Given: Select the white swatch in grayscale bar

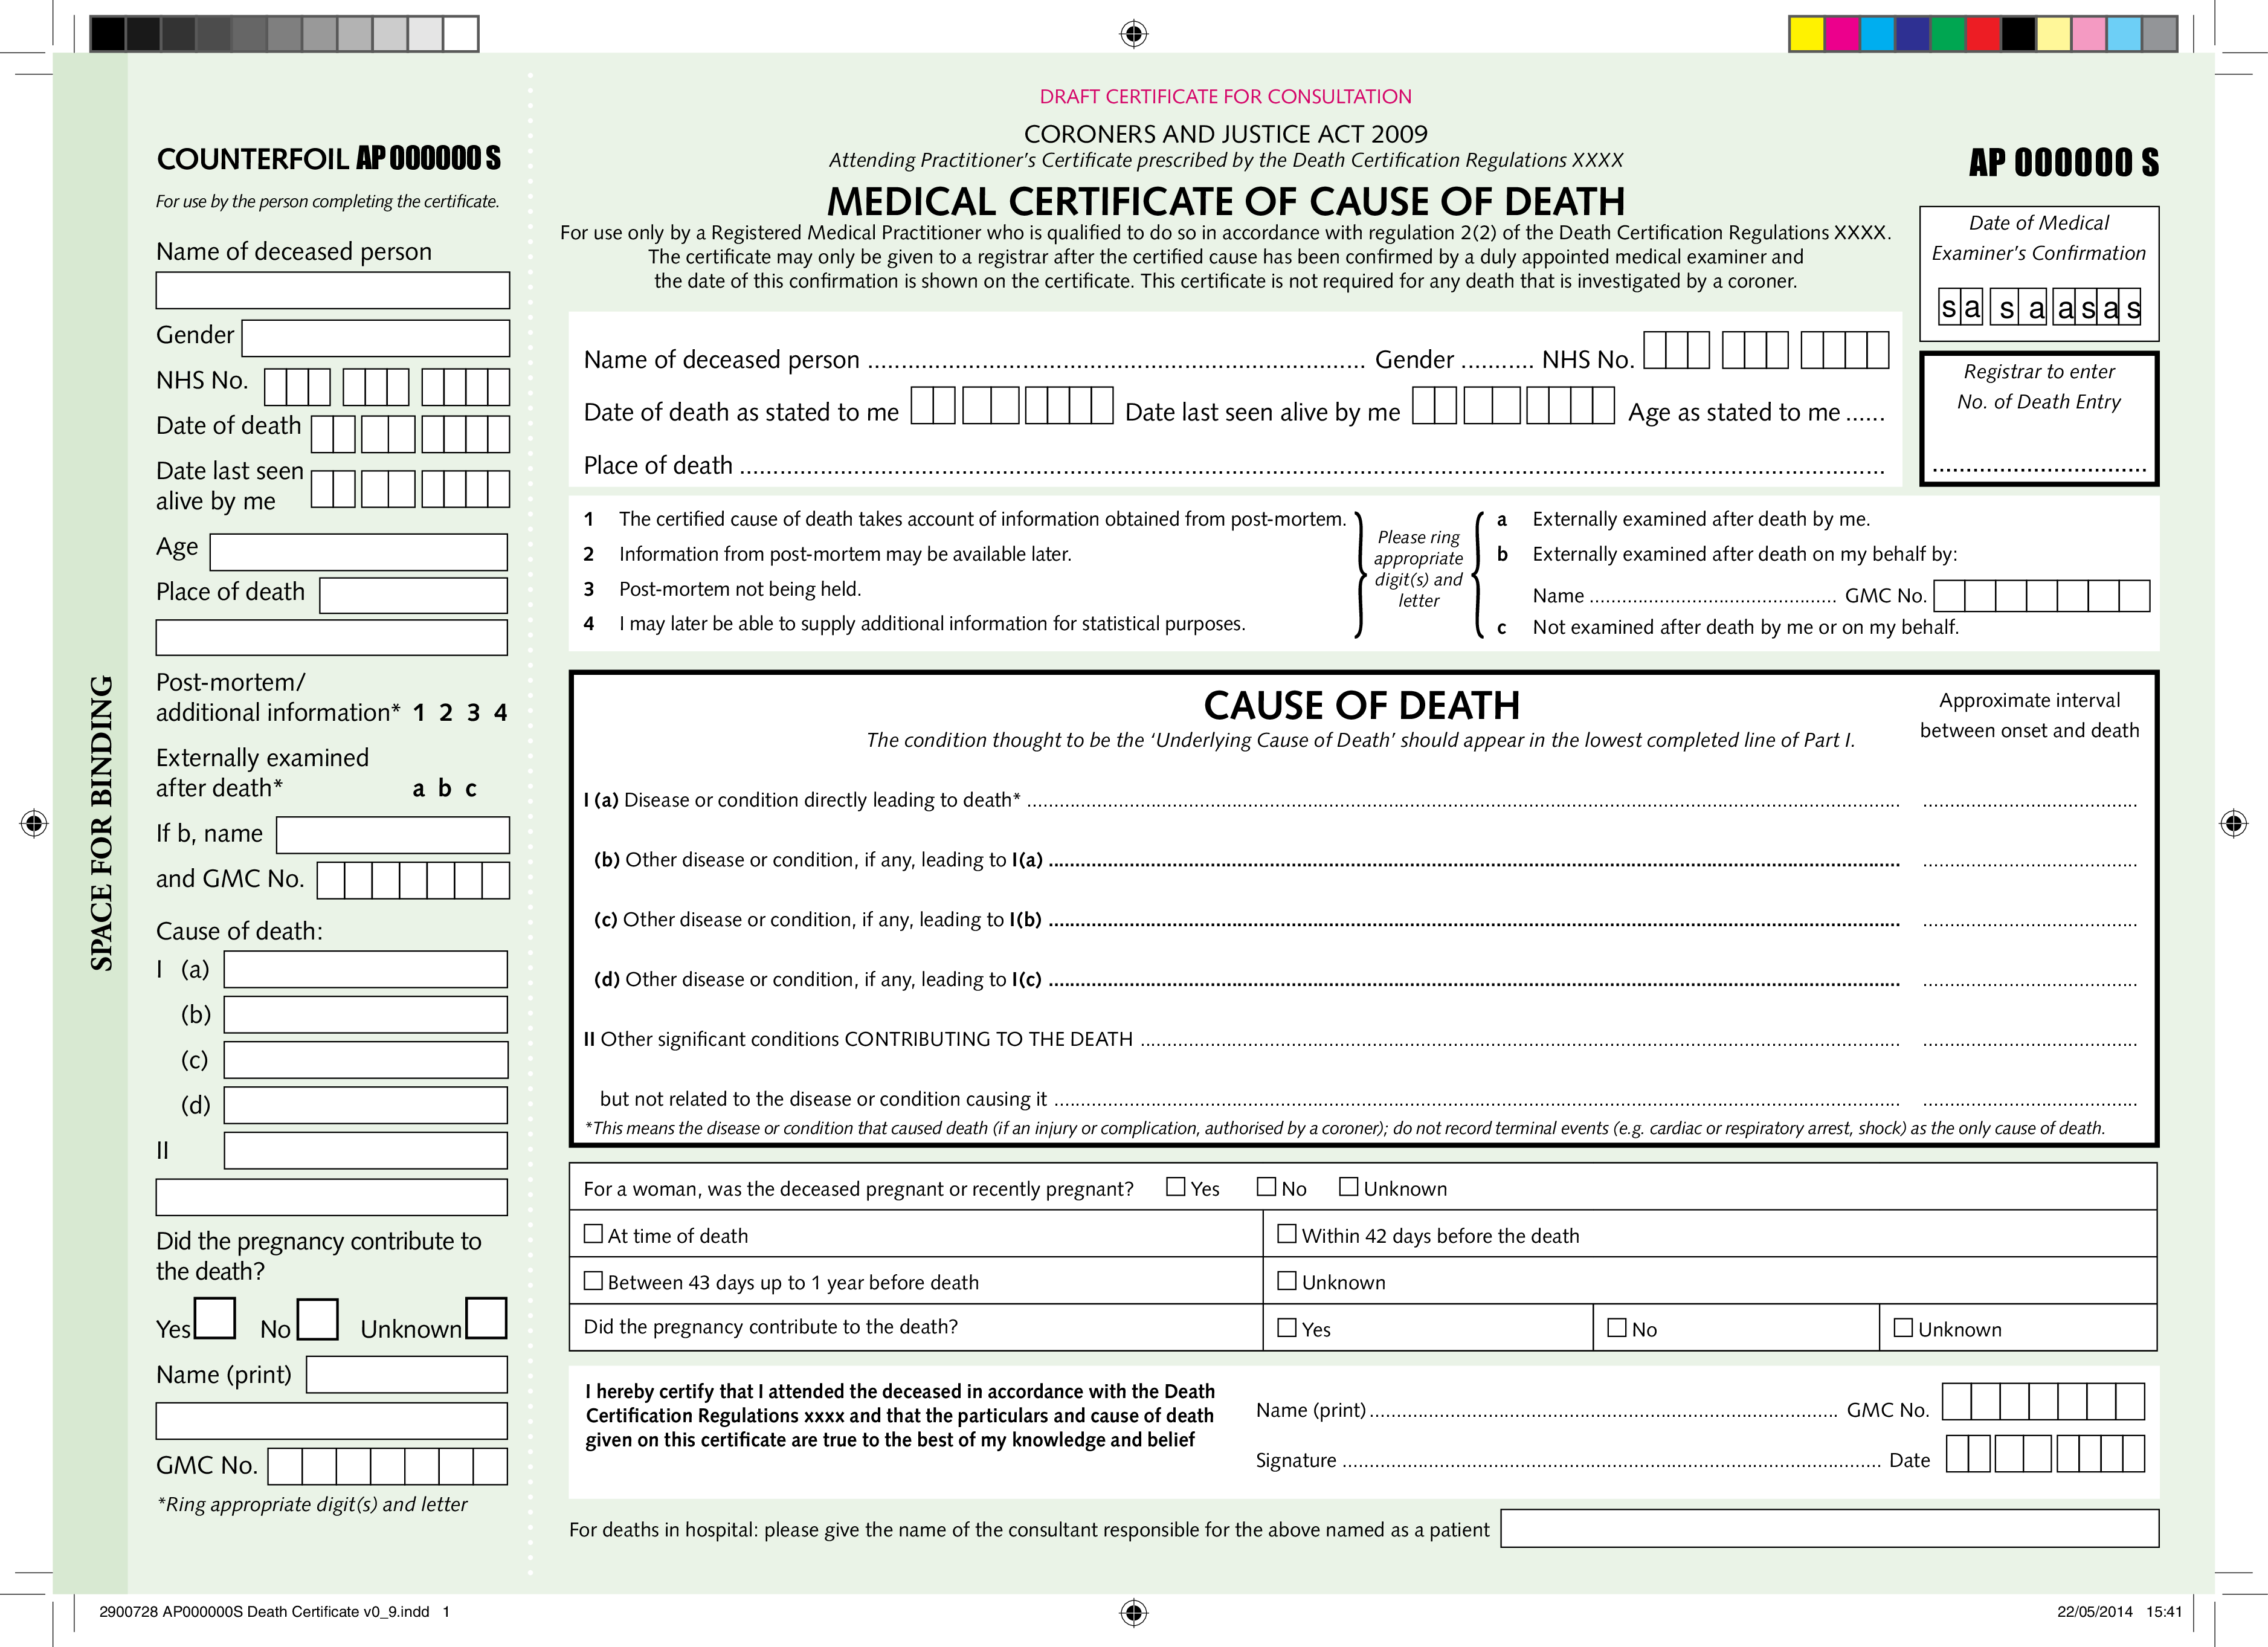Looking at the screenshot, I should (460, 34).
